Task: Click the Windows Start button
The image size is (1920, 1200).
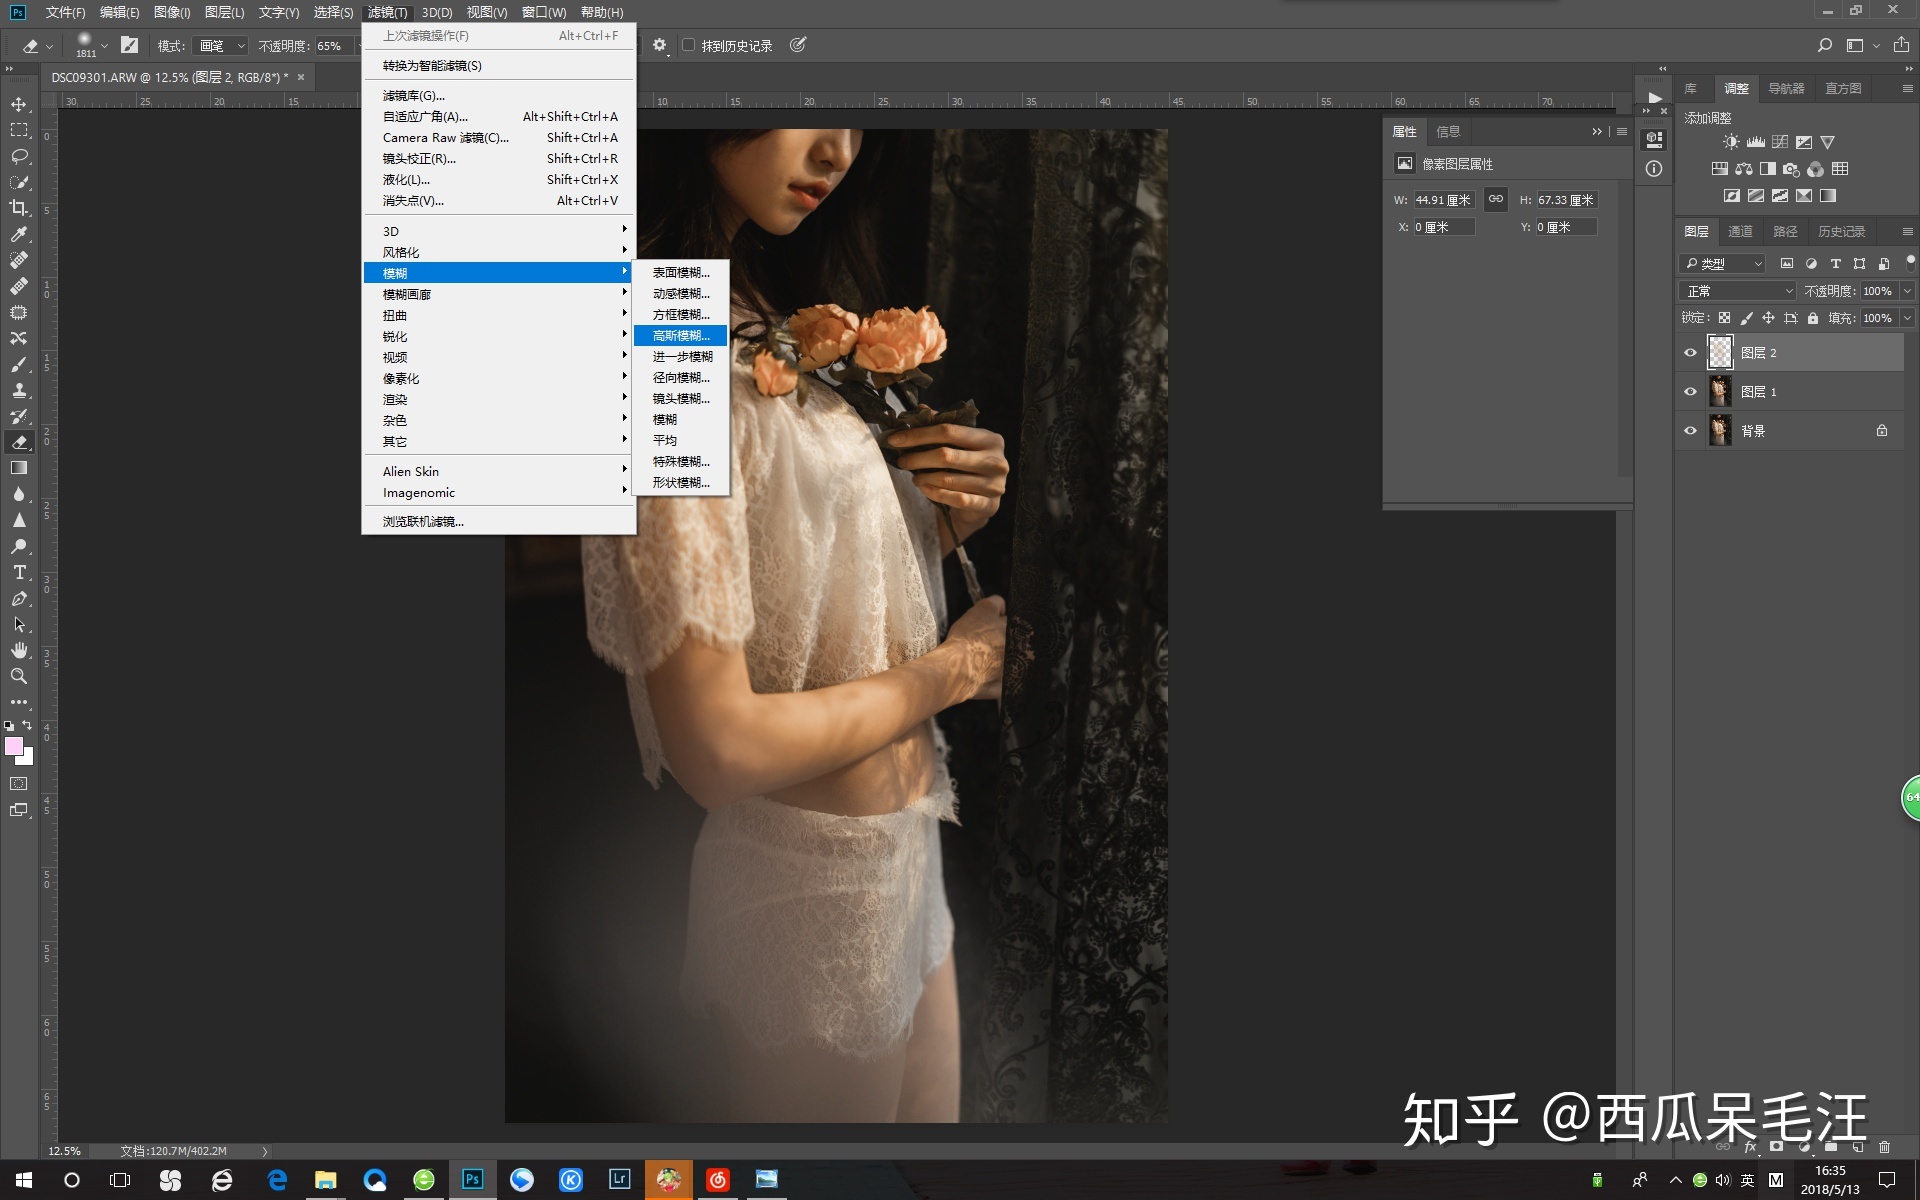Action: click(x=24, y=1179)
